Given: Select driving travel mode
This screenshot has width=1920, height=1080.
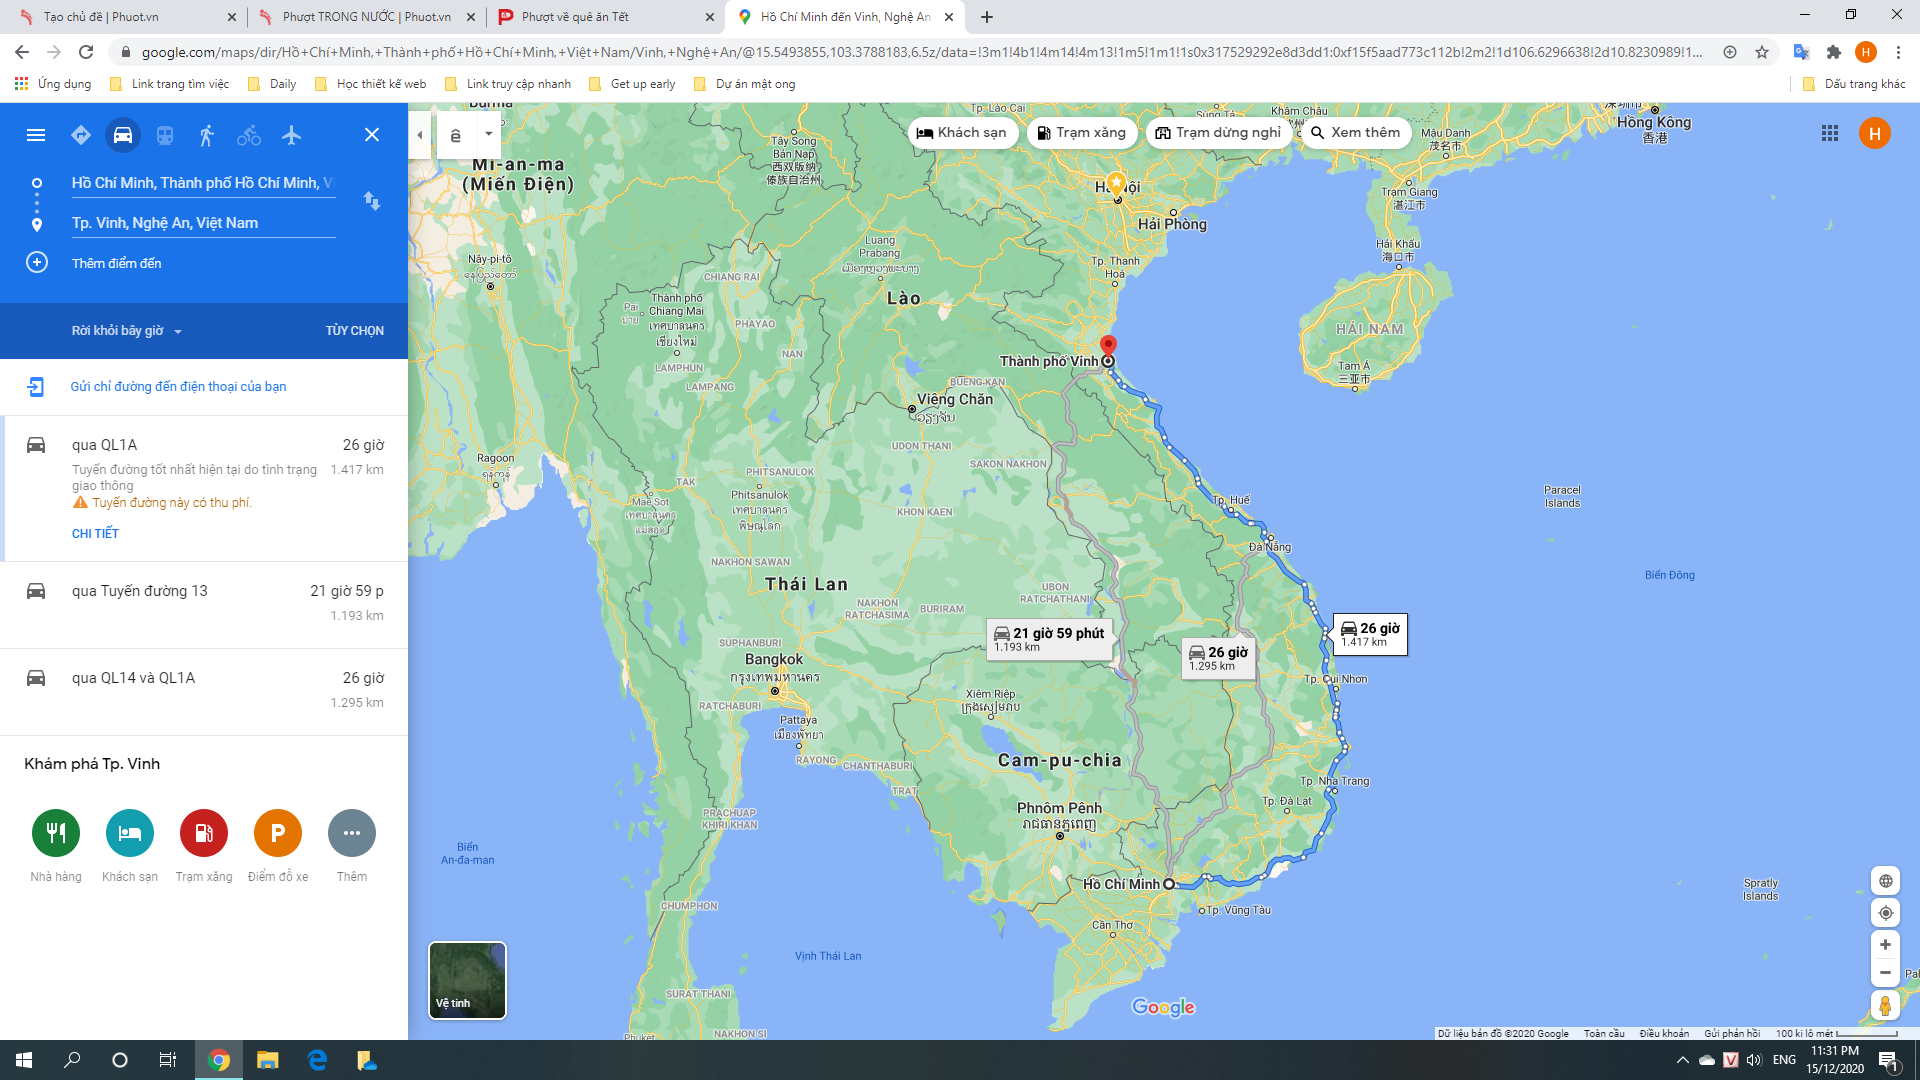Looking at the screenshot, I should (123, 135).
